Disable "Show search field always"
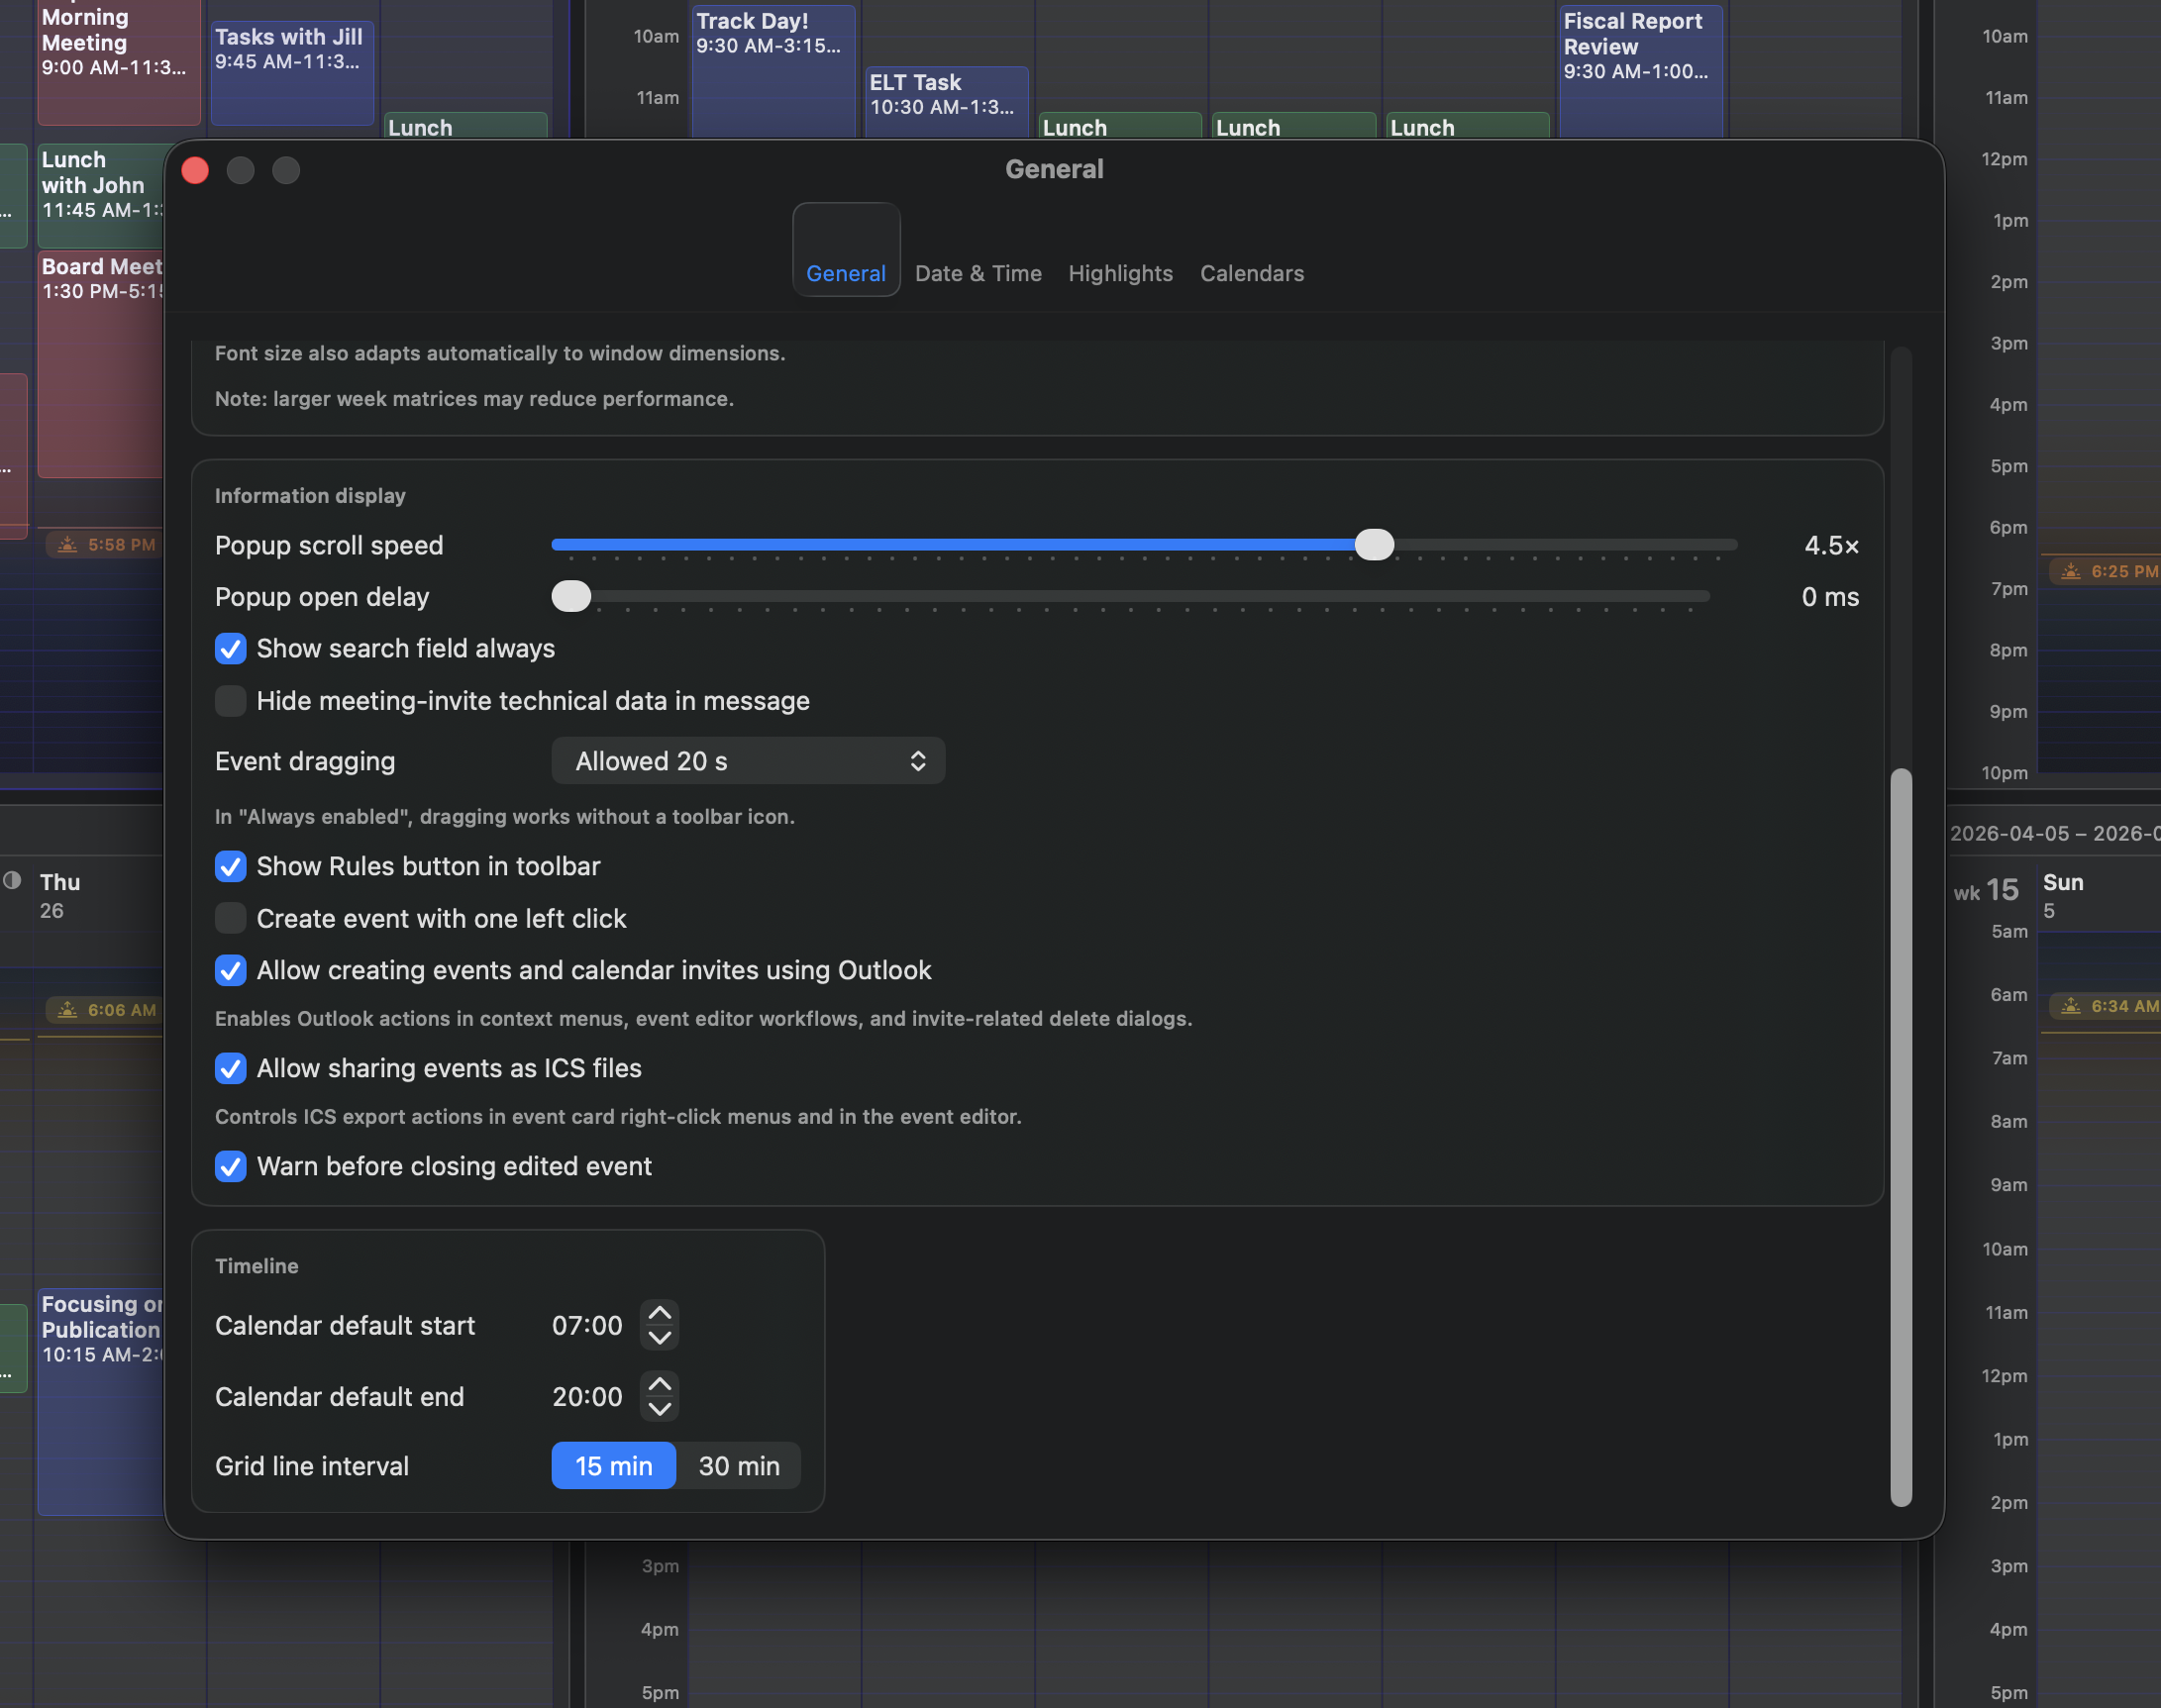 [230, 649]
